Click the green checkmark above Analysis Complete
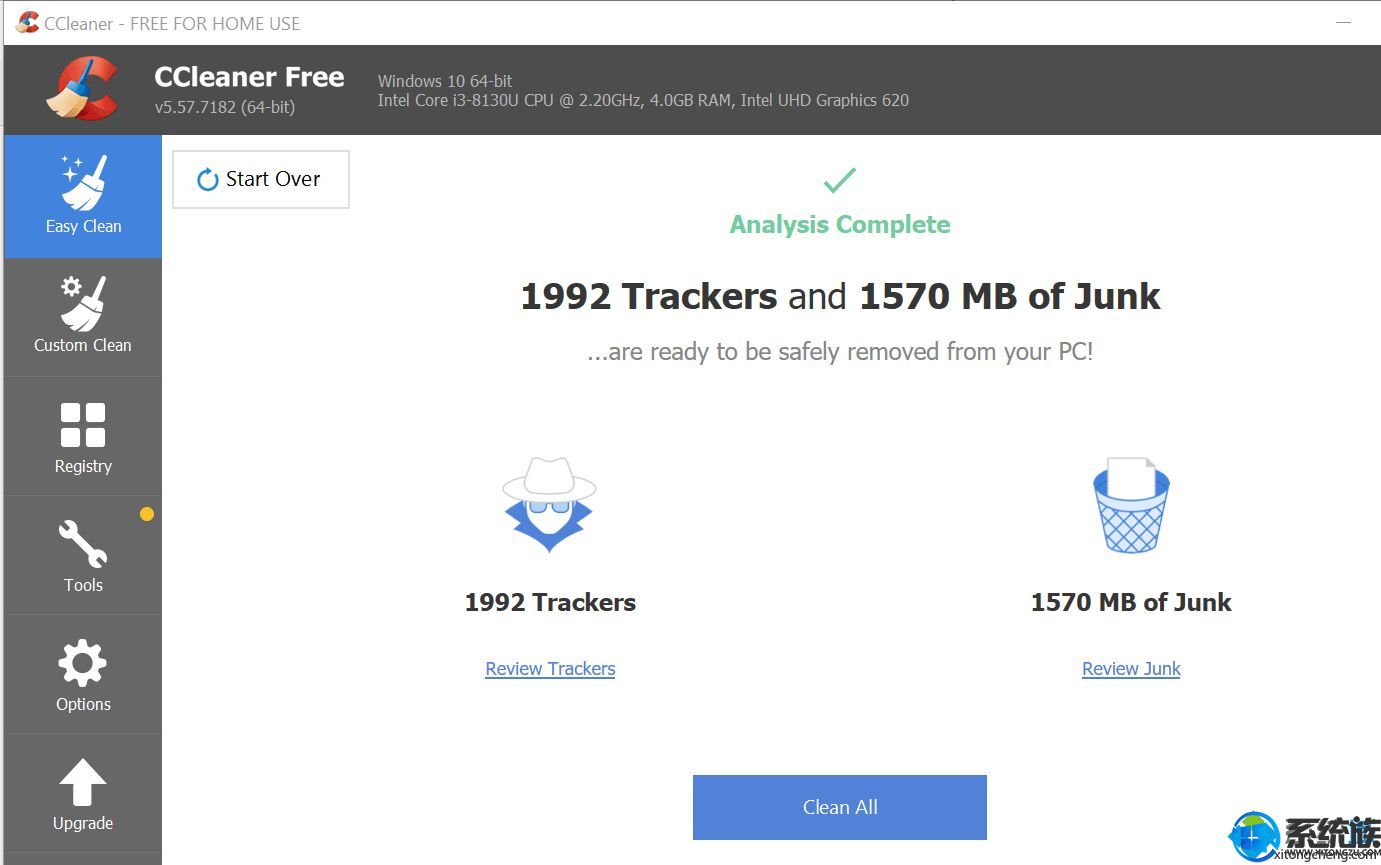Image resolution: width=1381 pixels, height=865 pixels. (x=840, y=180)
